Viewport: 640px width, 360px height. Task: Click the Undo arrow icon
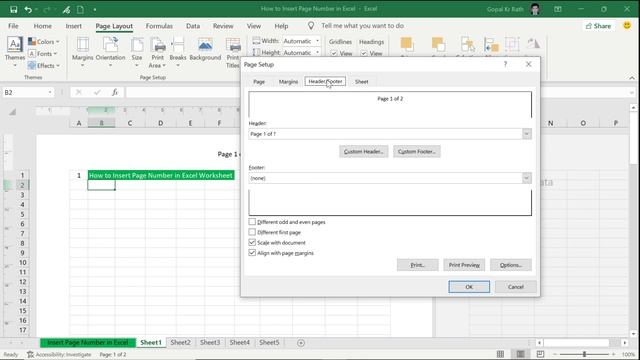[28, 9]
